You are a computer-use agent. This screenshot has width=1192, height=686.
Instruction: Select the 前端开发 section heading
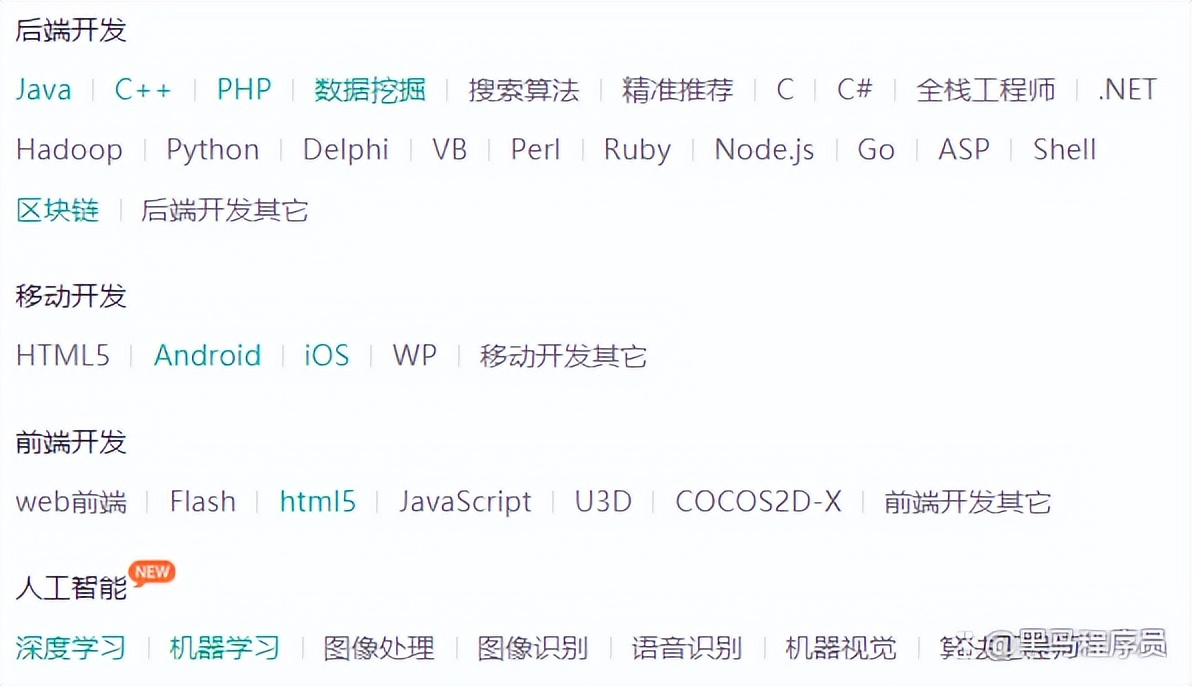(69, 442)
